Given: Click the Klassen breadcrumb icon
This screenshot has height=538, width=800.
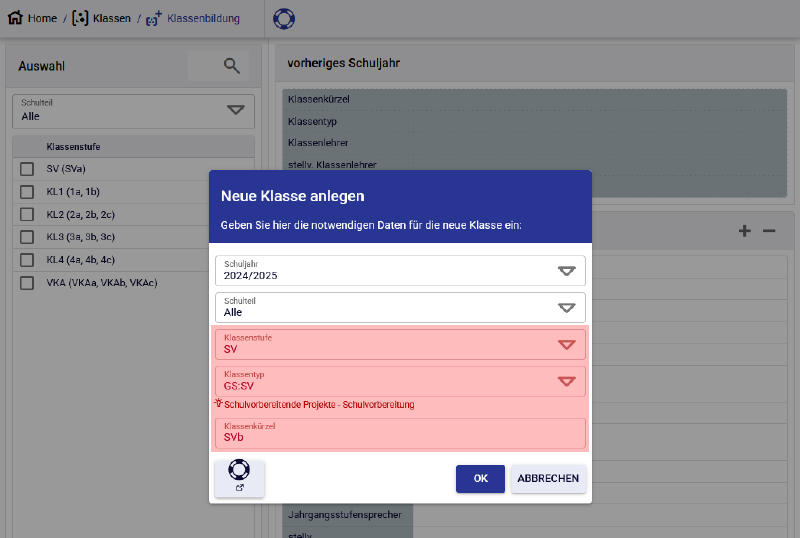Looking at the screenshot, I should pyautogui.click(x=80, y=18).
